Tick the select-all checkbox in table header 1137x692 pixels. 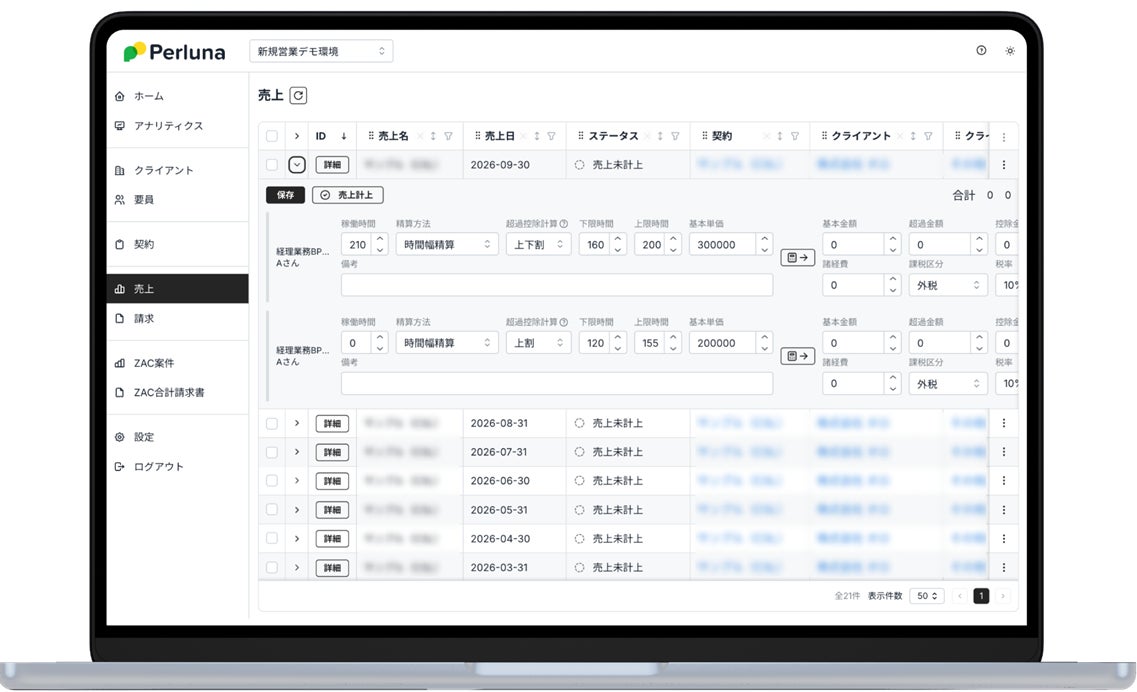point(272,136)
